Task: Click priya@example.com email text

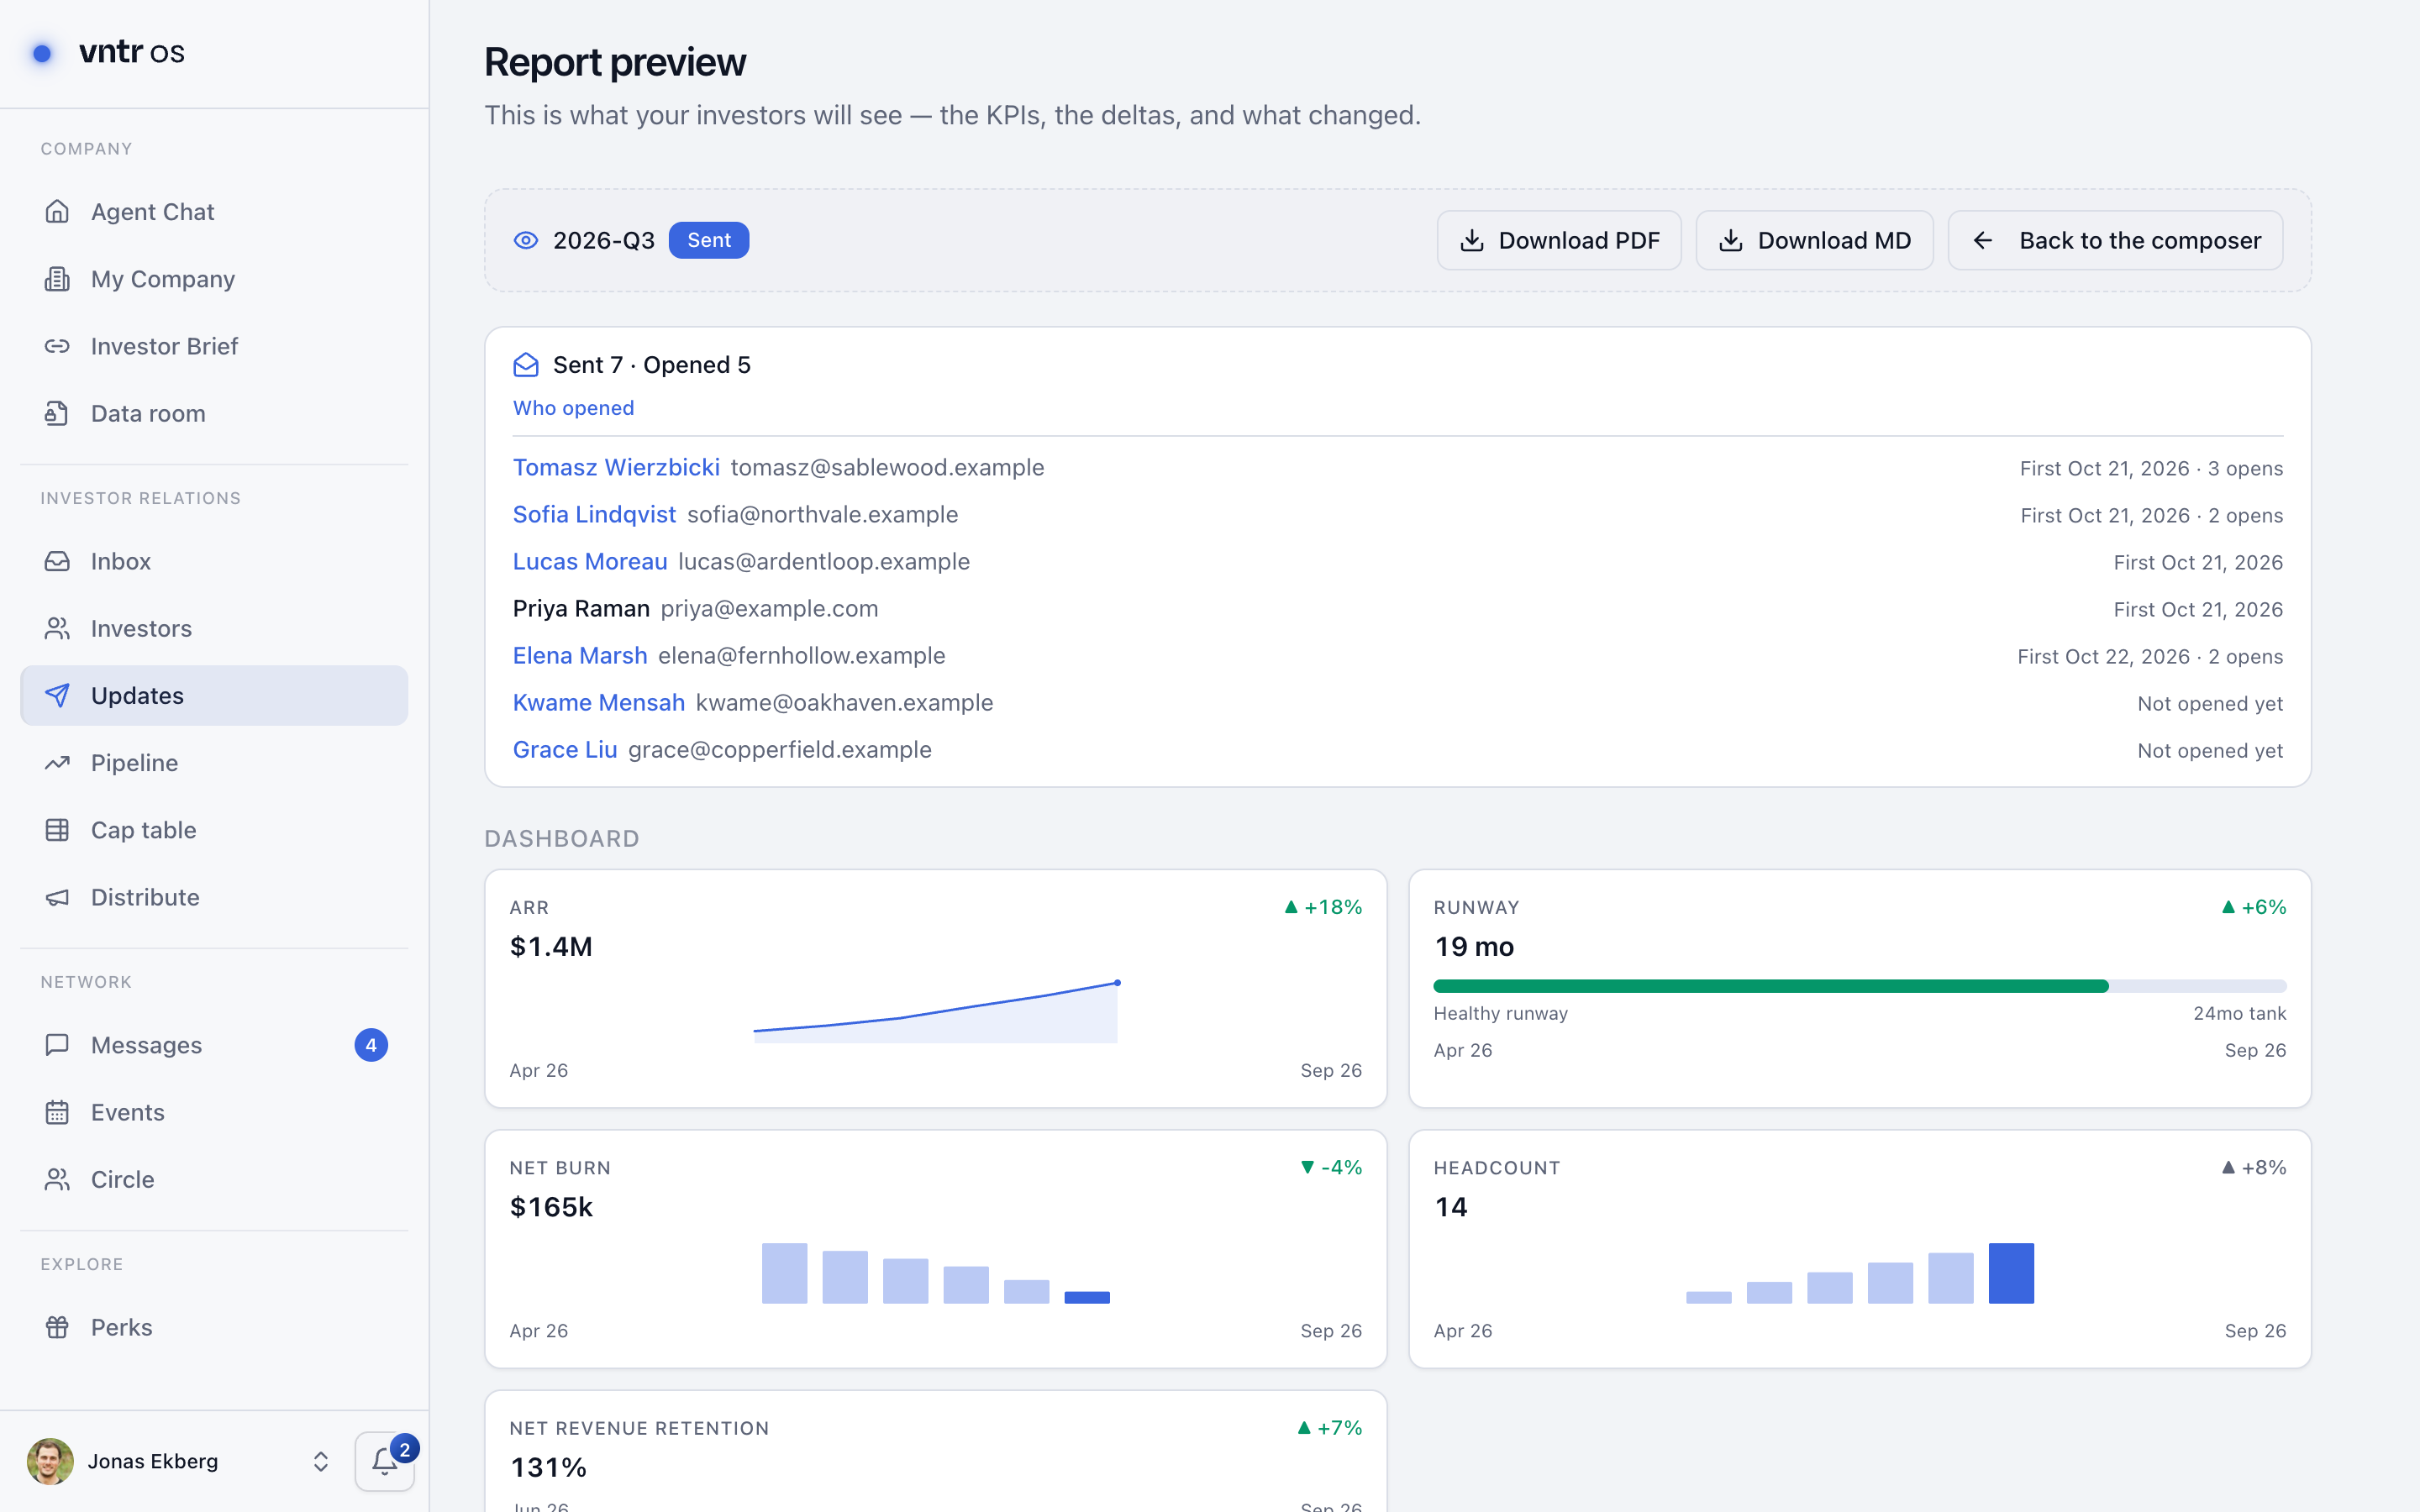Action: [769, 608]
